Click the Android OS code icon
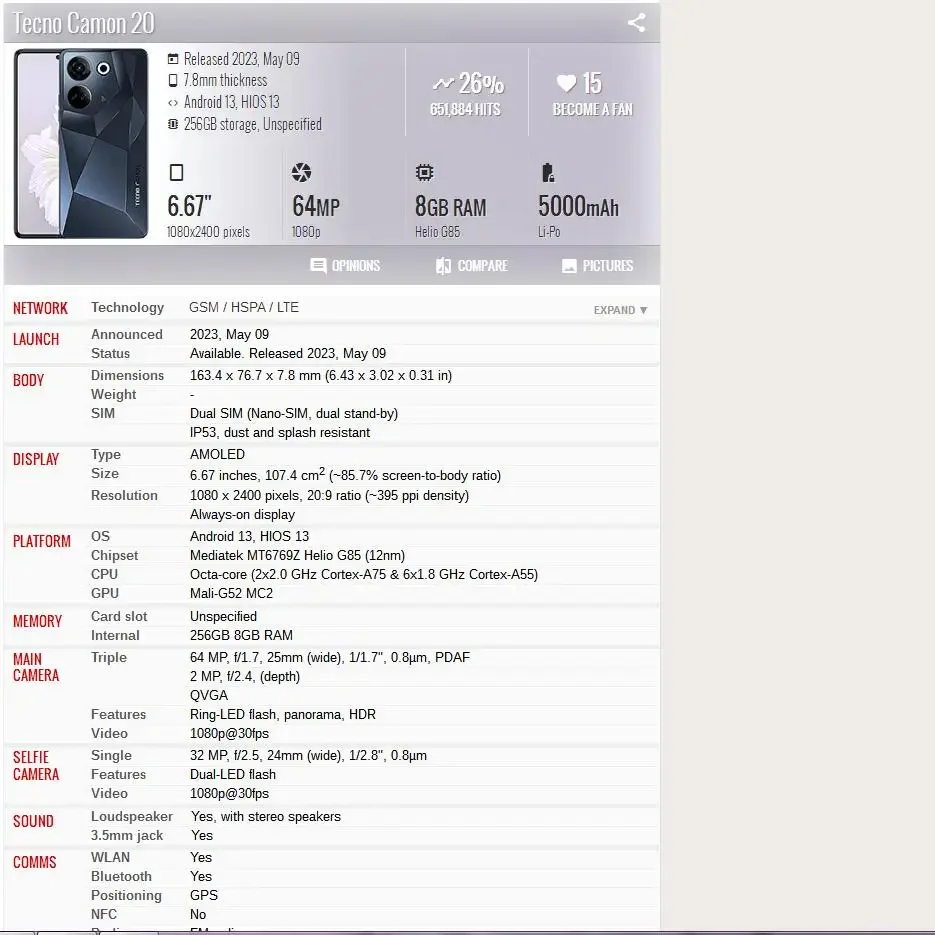This screenshot has width=935, height=935. (x=173, y=103)
